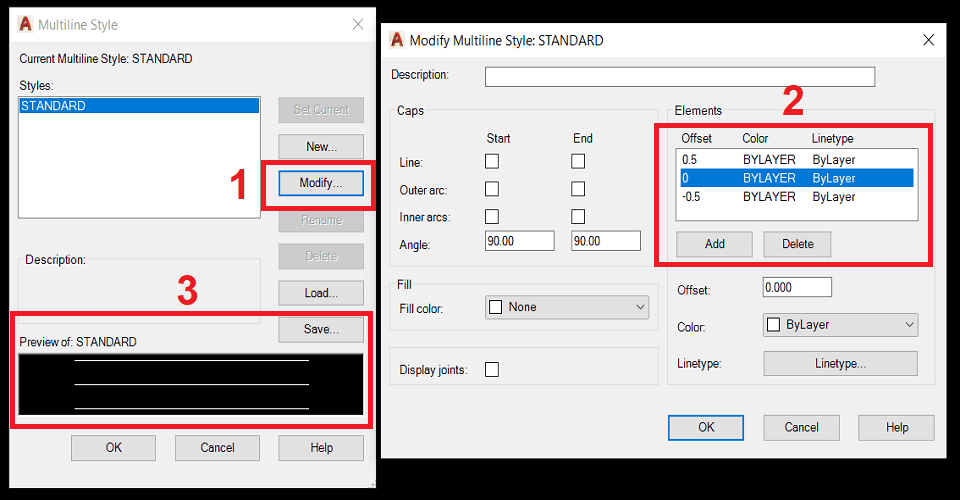Click the Description input field in Modify dialog

click(x=680, y=77)
